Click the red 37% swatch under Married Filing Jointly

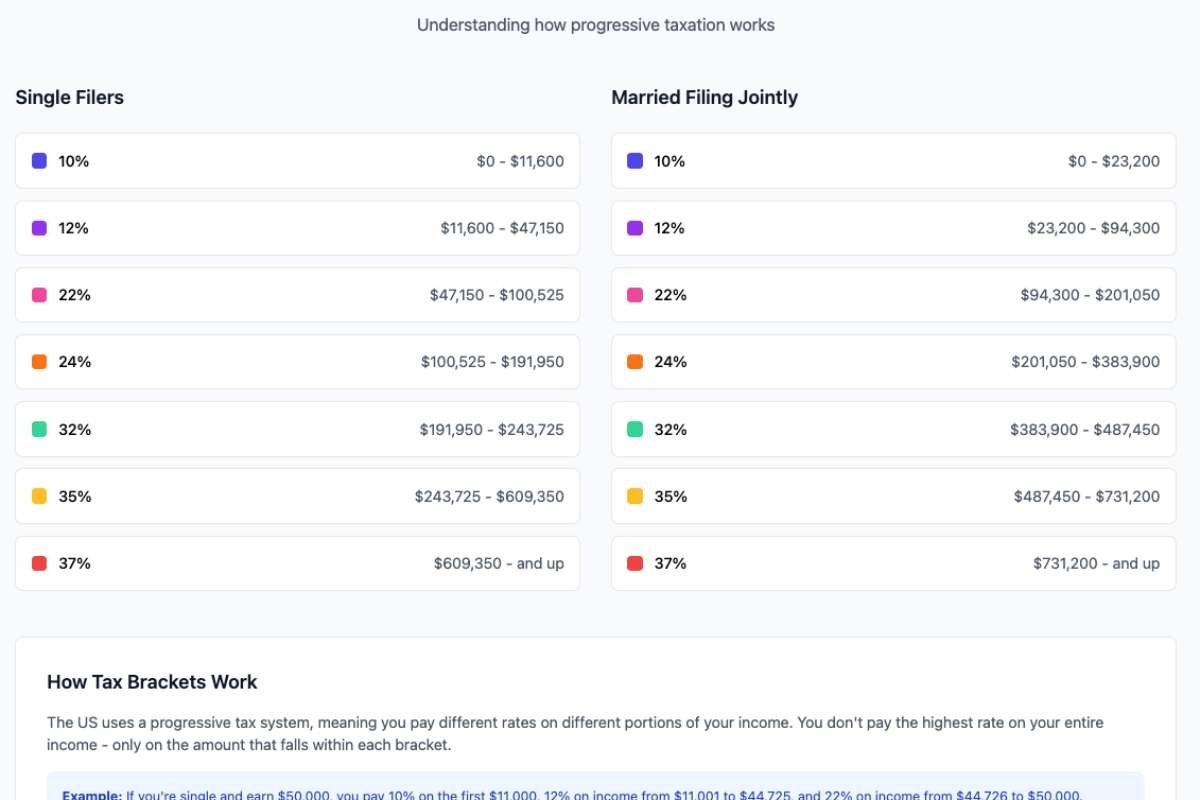click(x=635, y=563)
